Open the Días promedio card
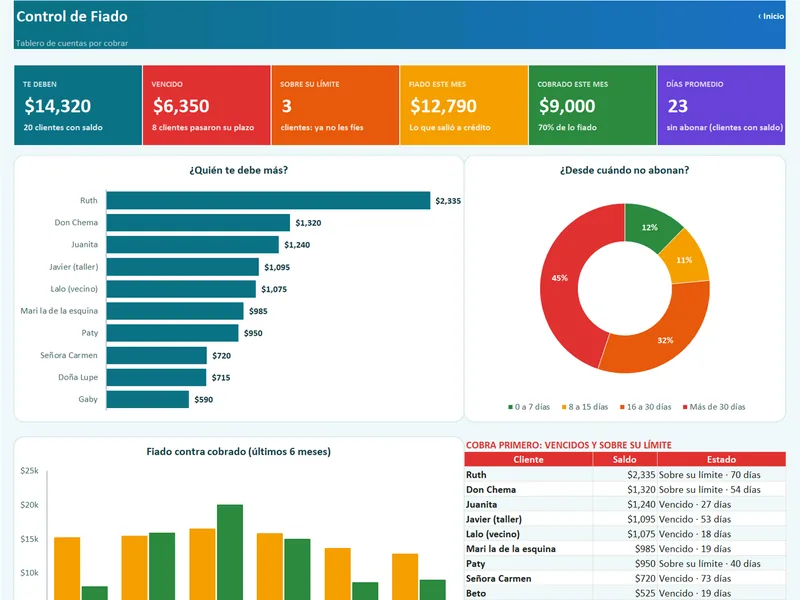The image size is (800, 600). pos(721,105)
